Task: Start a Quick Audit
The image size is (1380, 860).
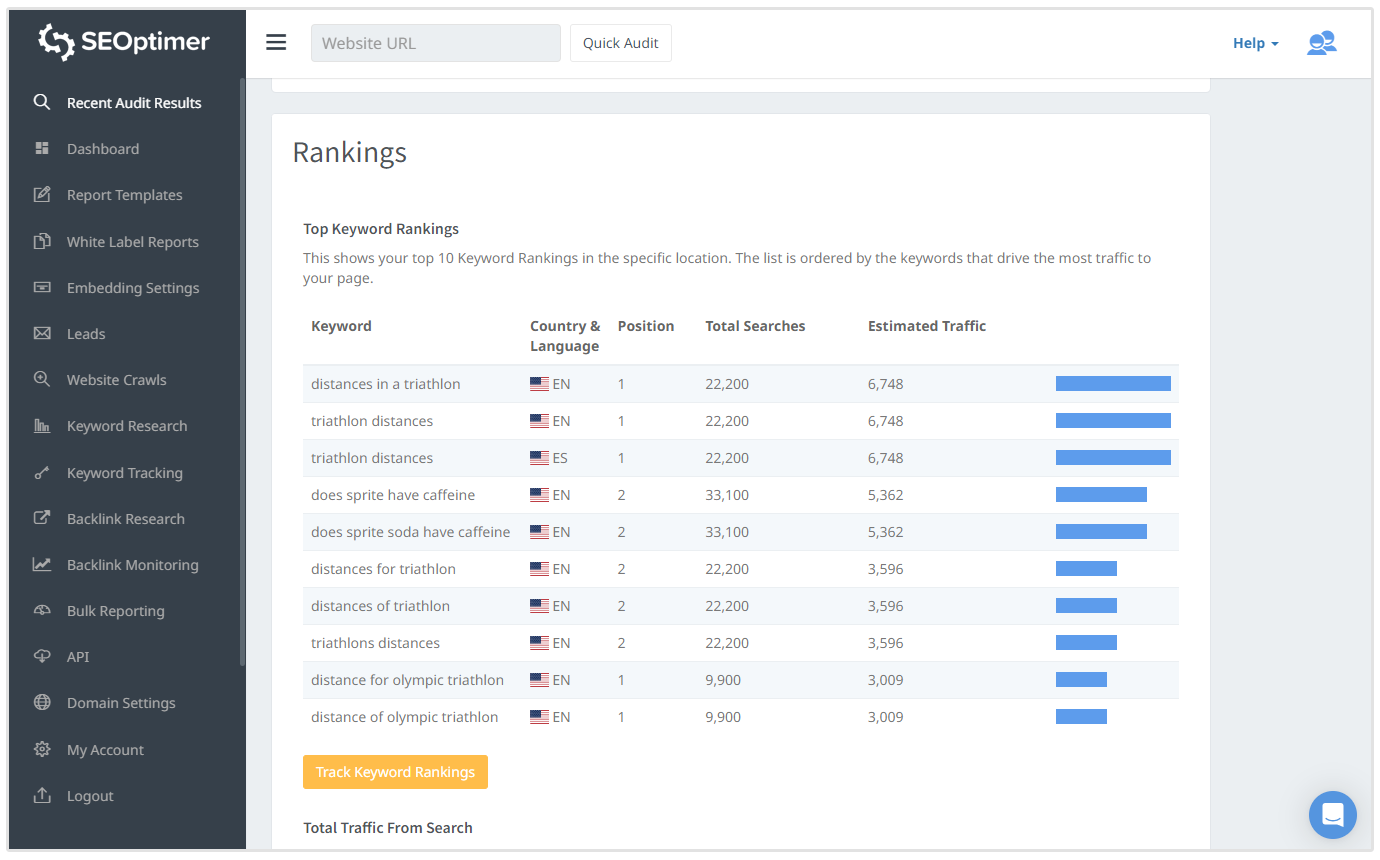Action: 620,43
